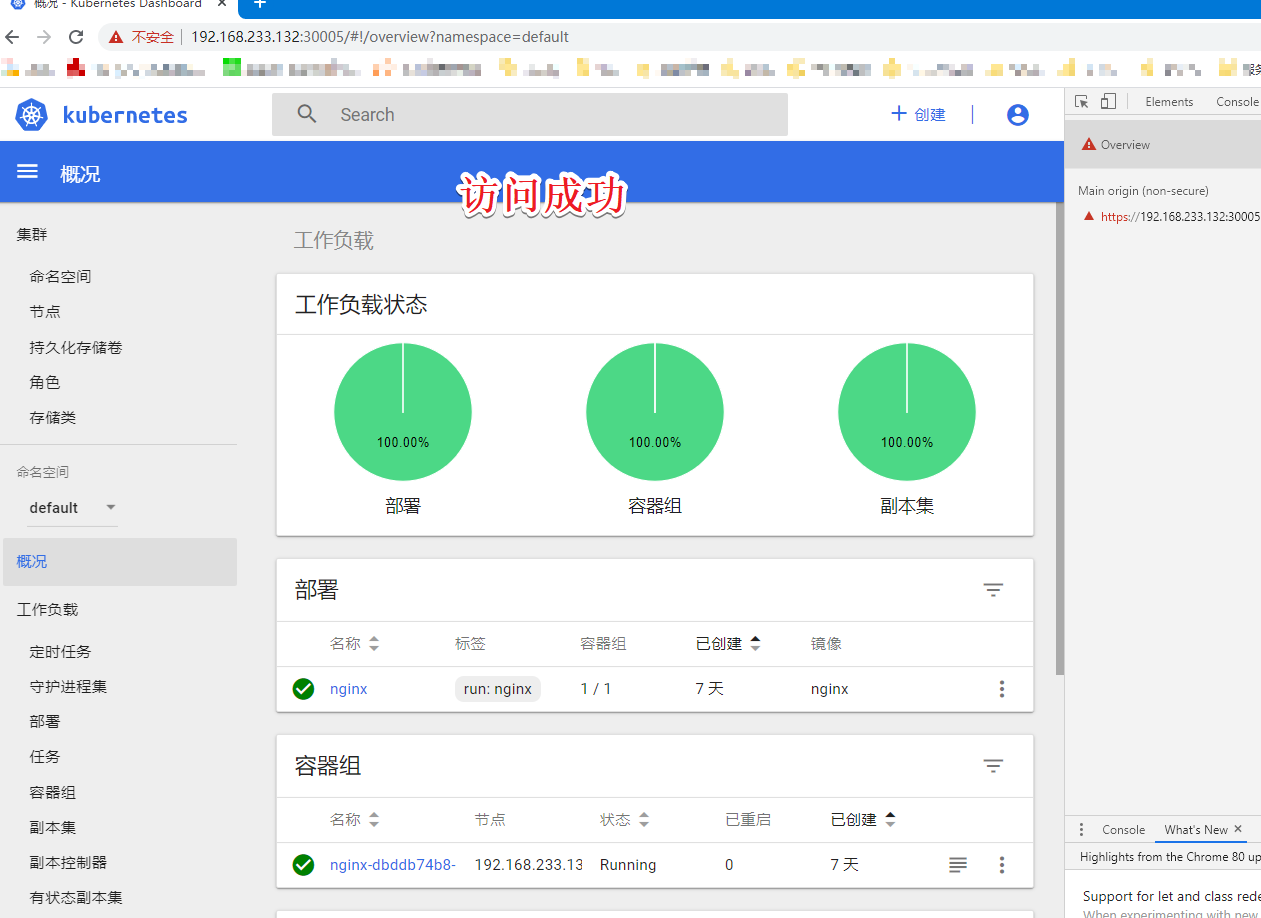Click the search magnifier icon
1261x918 pixels.
pos(307,114)
